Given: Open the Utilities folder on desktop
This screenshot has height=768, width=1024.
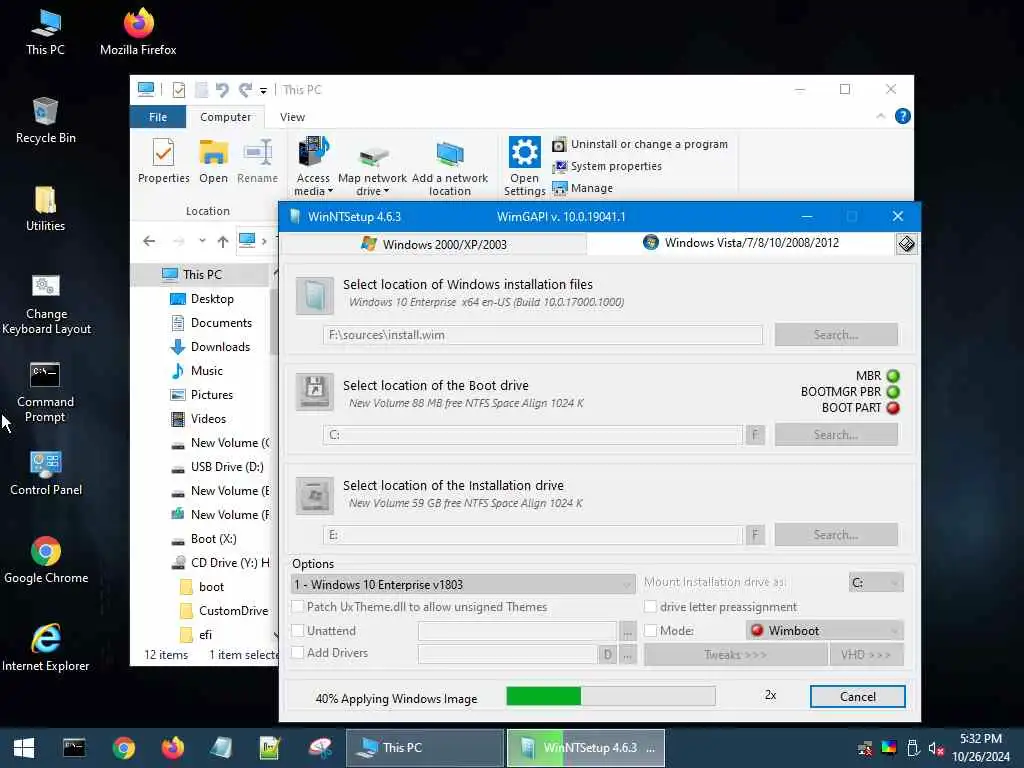Looking at the screenshot, I should point(45,209).
